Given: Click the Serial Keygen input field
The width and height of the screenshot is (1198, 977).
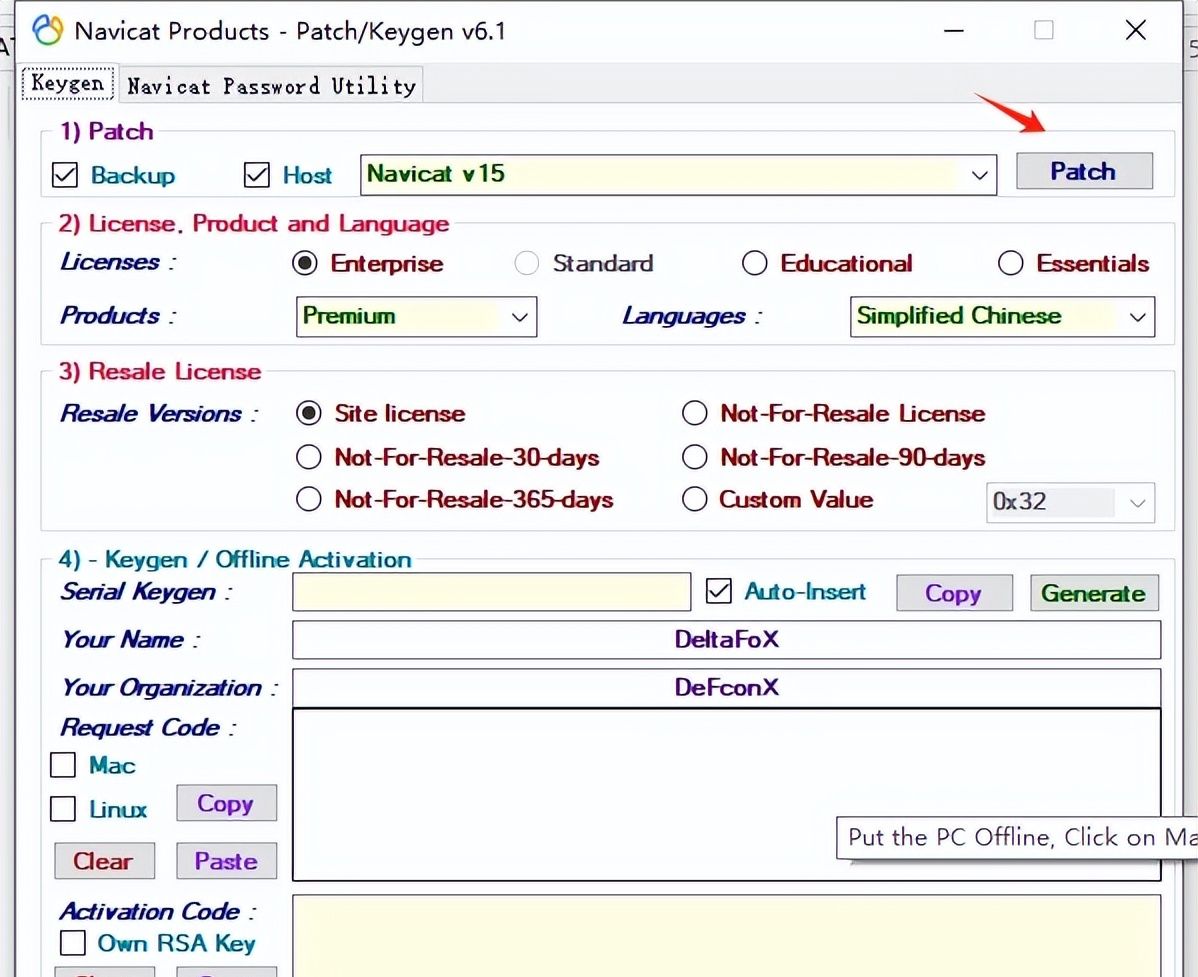Looking at the screenshot, I should tap(491, 592).
